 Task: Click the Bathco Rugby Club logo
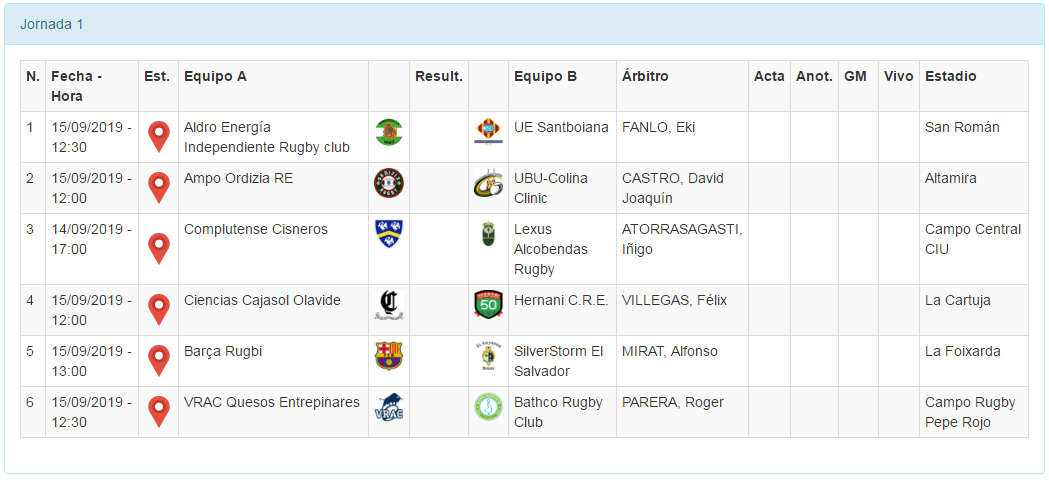click(x=488, y=407)
